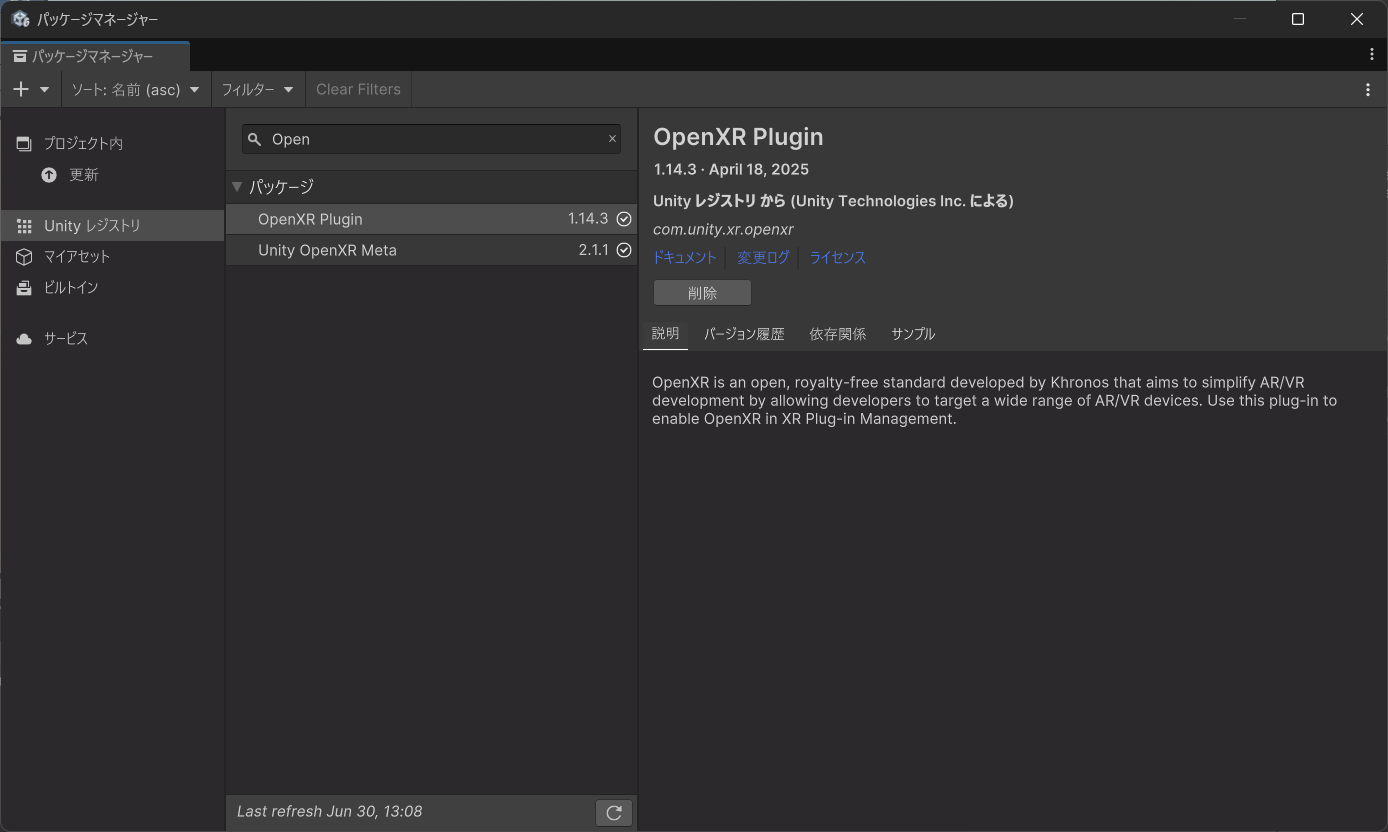
Task: Select Unity レジストリ in the sidebar
Action: (x=112, y=225)
